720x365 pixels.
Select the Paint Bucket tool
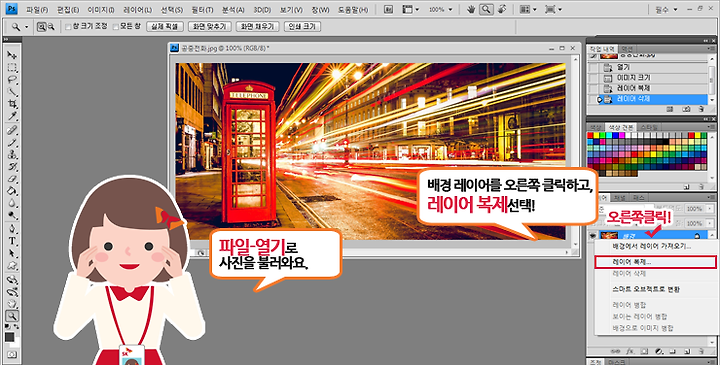12,191
